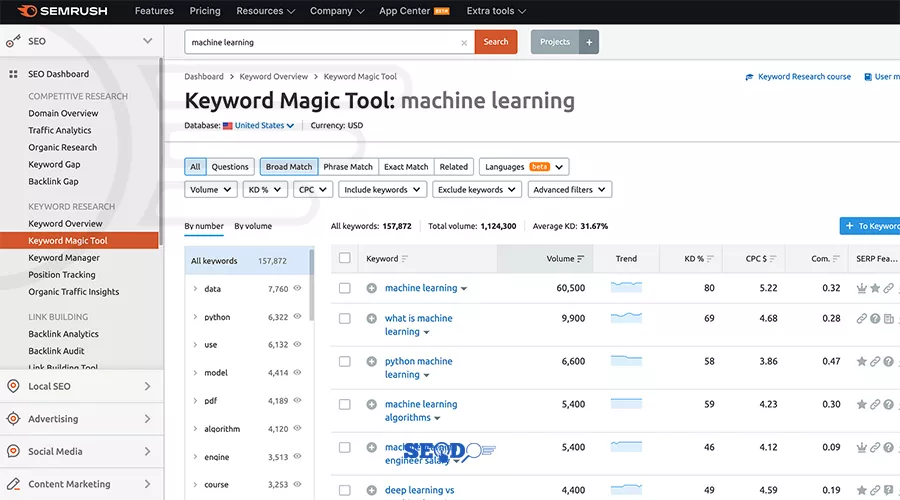Screen dimensions: 900x500
Task: Check the 'machine learning' row checkbox
Action: coord(344,288)
